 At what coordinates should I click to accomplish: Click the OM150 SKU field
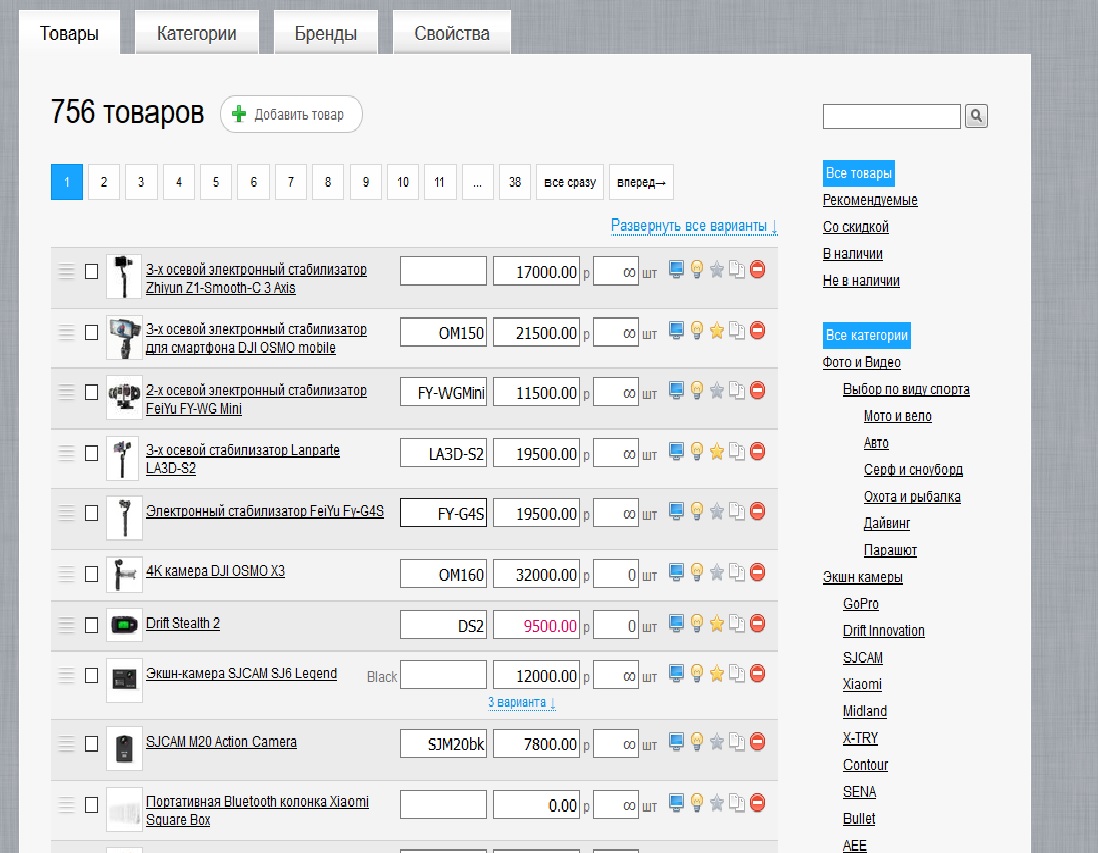click(443, 333)
